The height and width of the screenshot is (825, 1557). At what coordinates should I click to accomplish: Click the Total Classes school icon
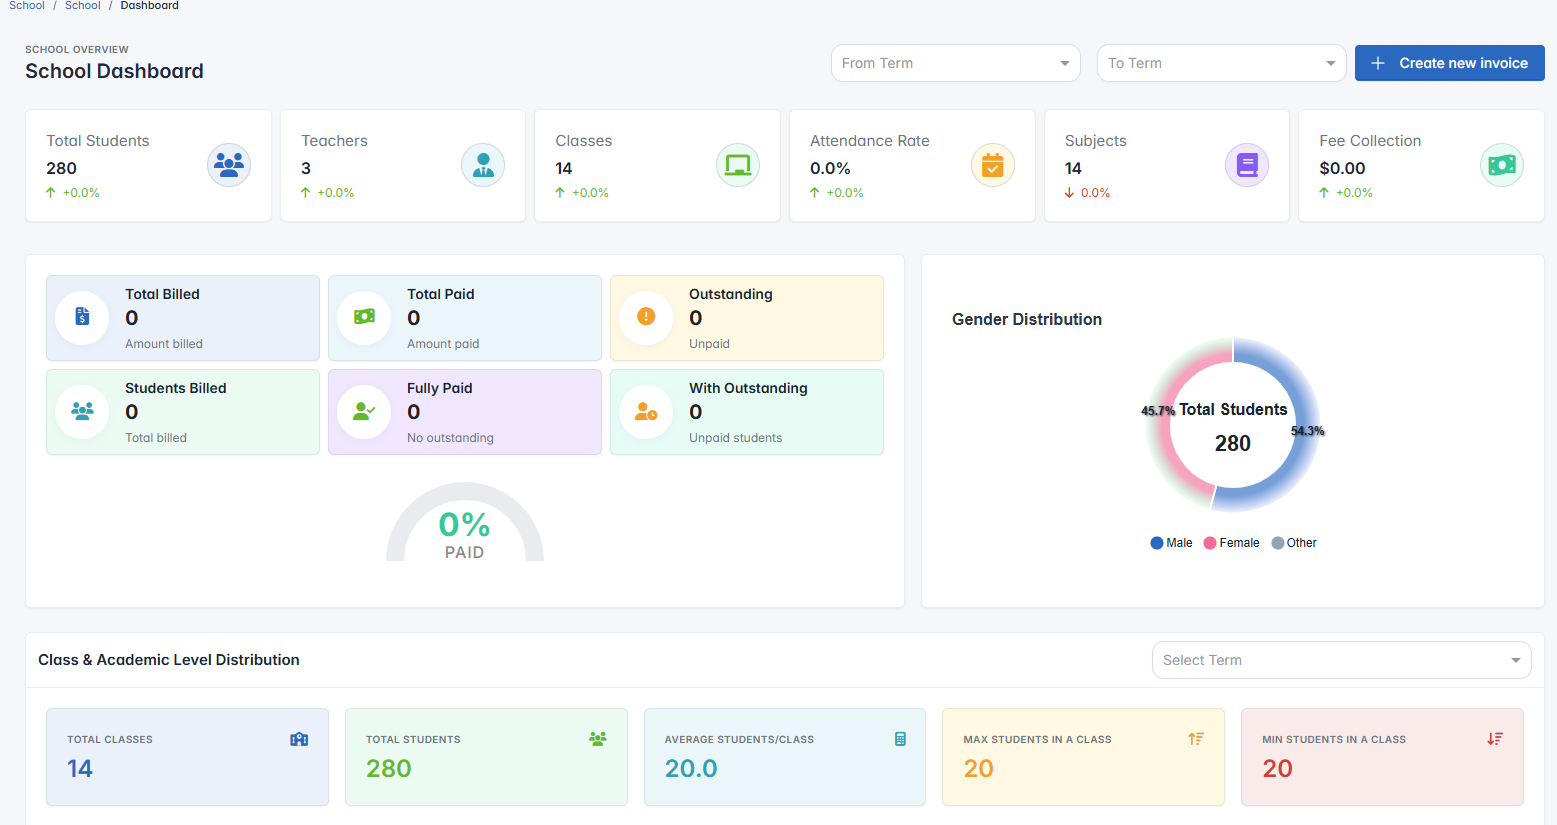299,739
